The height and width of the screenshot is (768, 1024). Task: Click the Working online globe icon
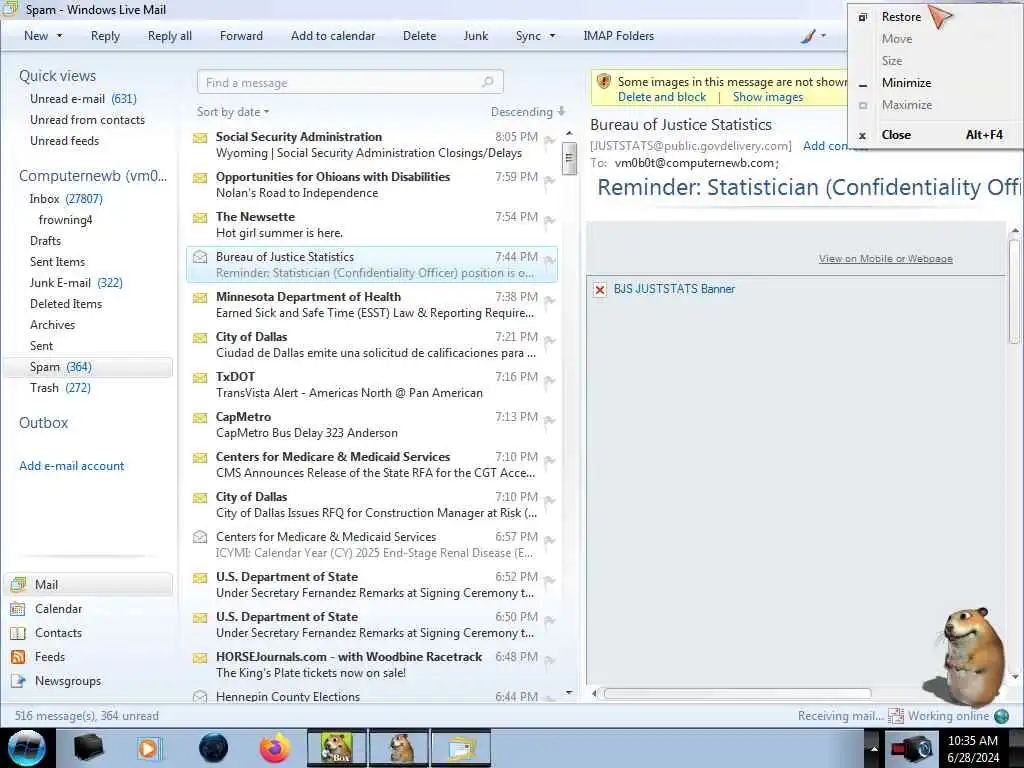coord(1001,716)
